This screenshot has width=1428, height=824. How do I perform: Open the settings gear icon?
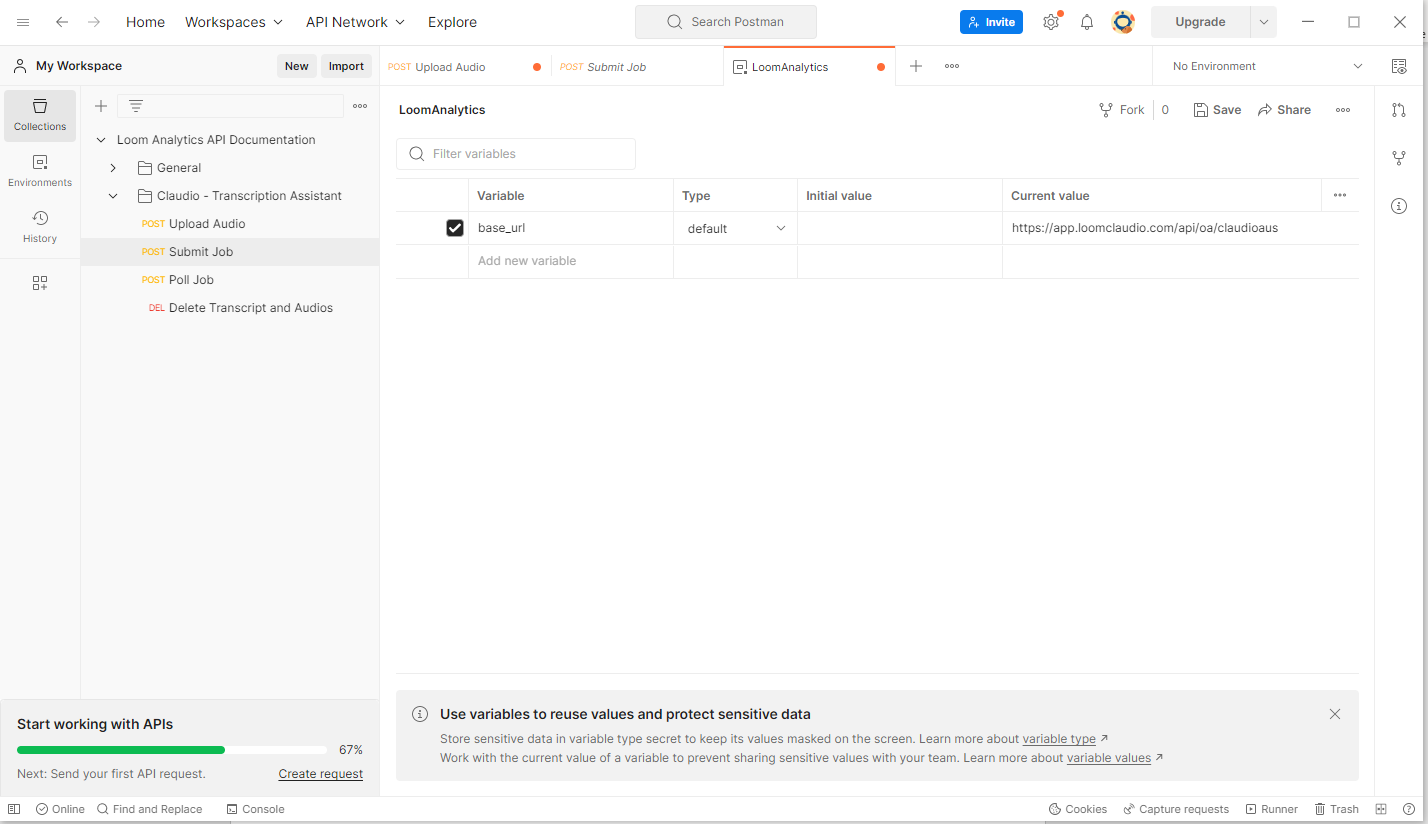coord(1051,22)
